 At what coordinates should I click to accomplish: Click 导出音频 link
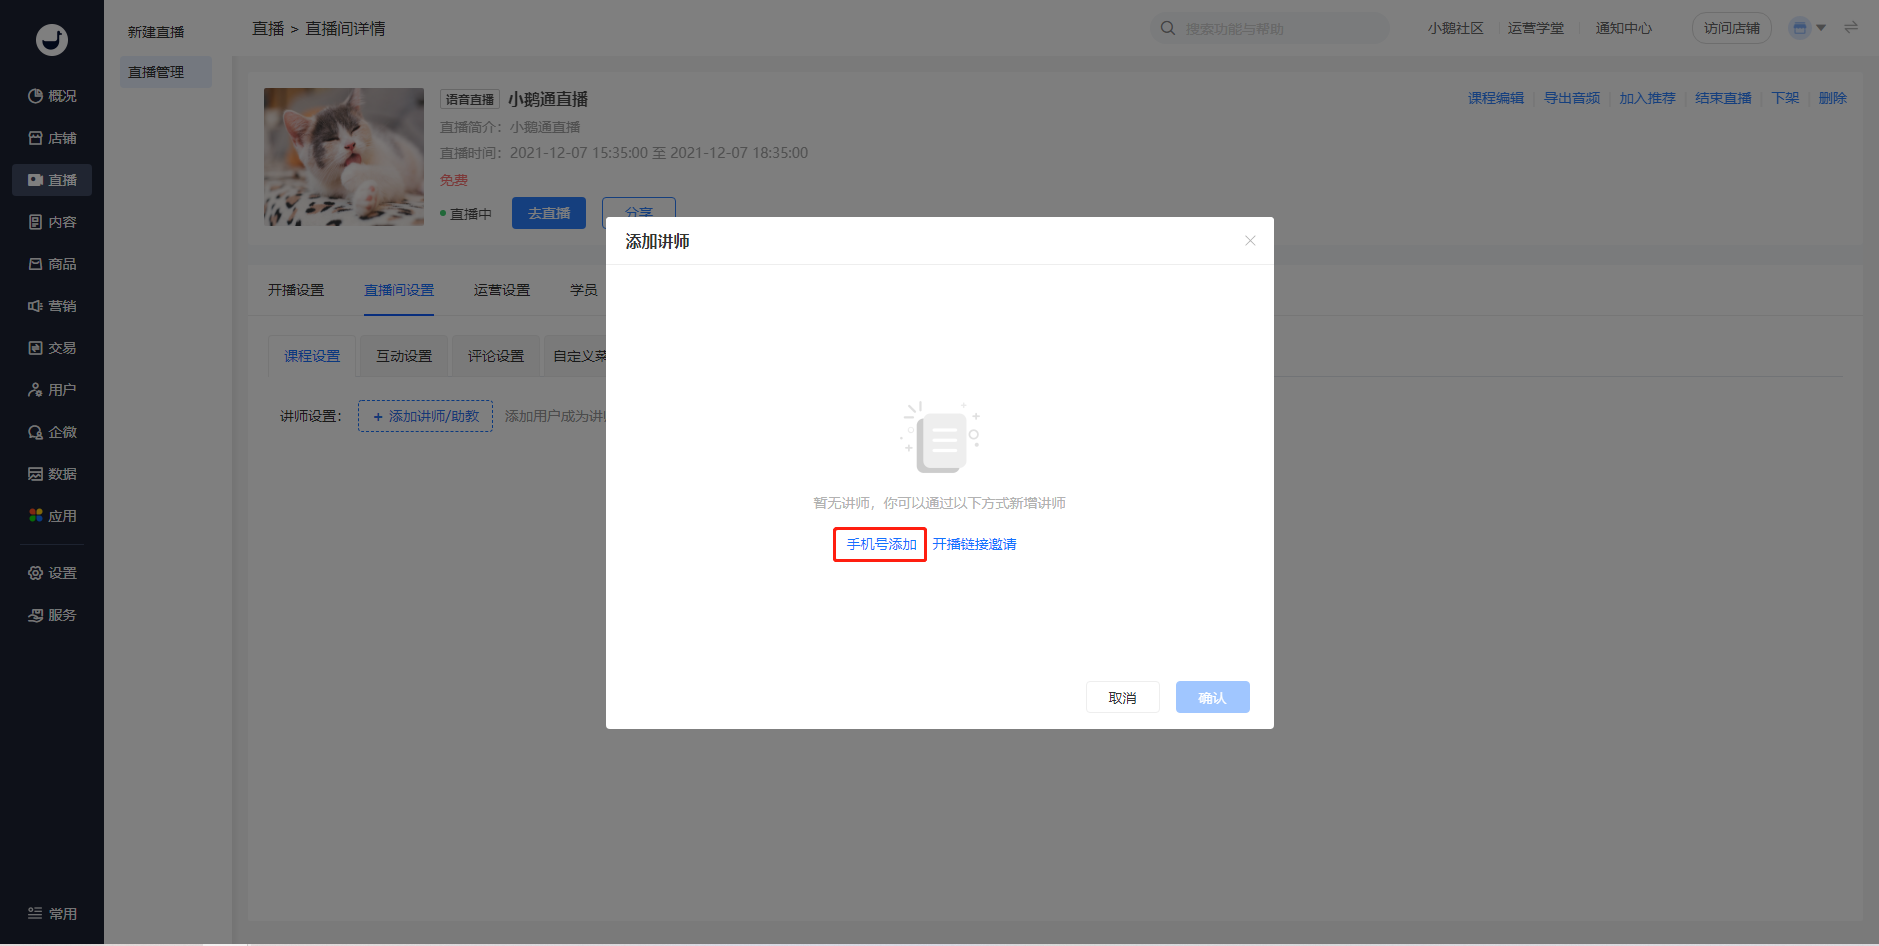pyautogui.click(x=1572, y=98)
